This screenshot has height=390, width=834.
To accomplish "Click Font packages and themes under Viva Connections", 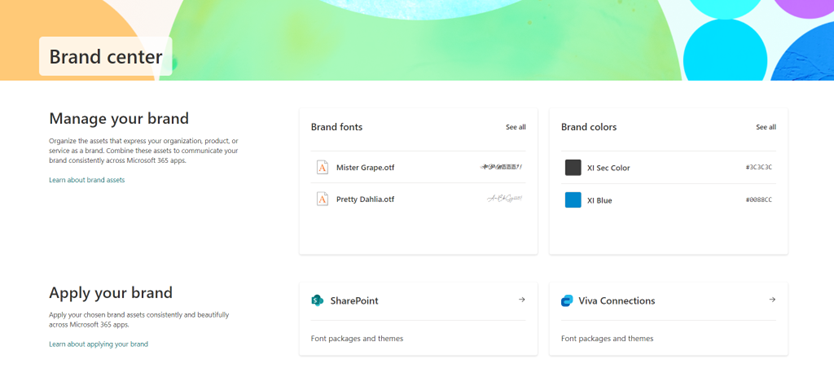I will (607, 338).
